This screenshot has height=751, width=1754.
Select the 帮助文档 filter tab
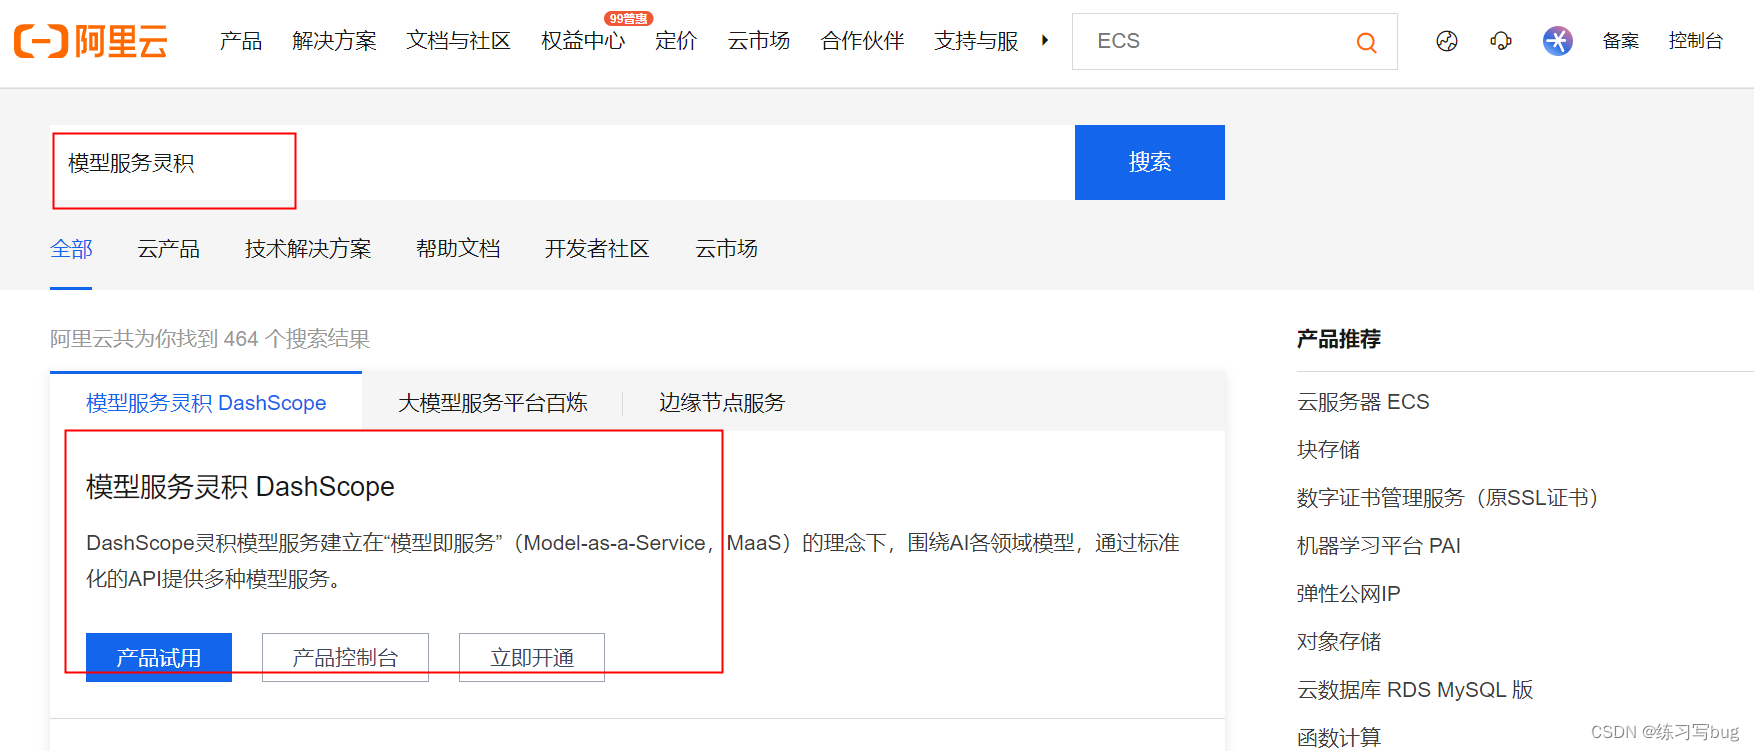point(458,249)
